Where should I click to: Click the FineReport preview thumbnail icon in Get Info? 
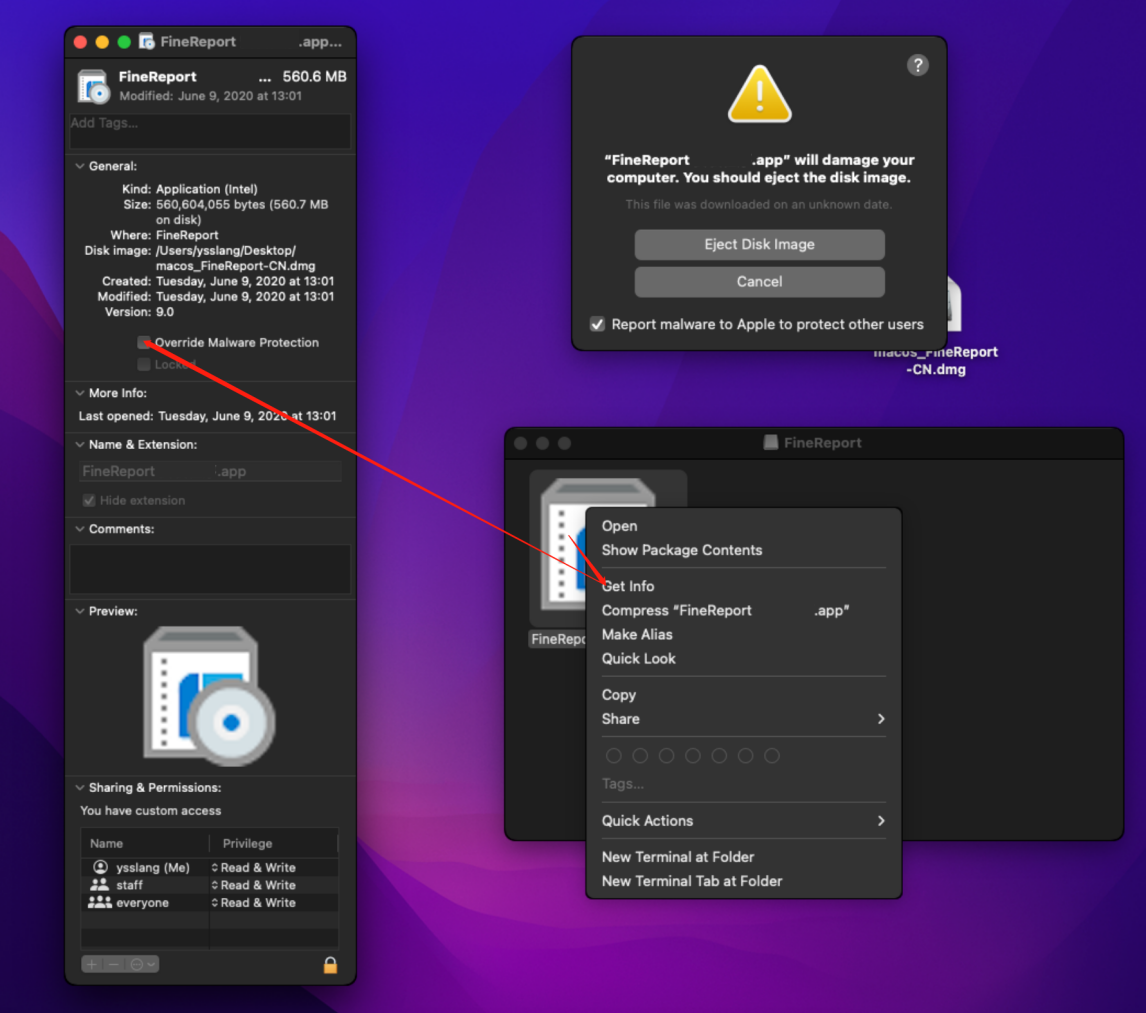pyautogui.click(x=209, y=693)
